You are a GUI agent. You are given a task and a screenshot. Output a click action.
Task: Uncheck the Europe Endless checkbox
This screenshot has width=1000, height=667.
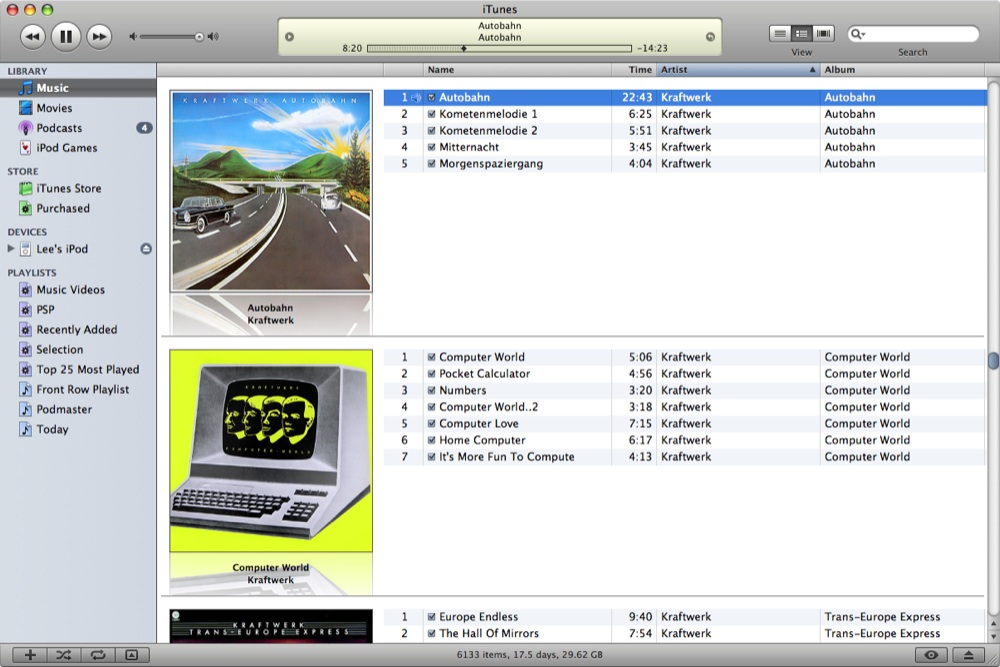(431, 617)
